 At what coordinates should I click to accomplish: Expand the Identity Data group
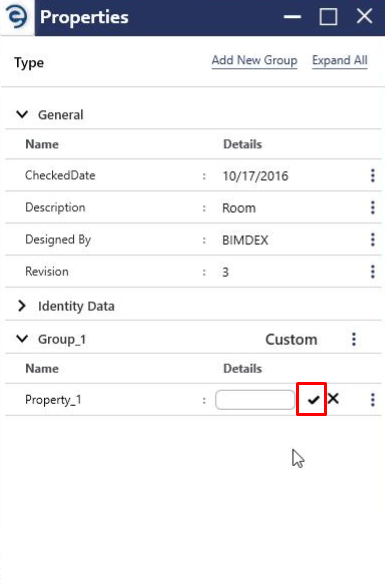[22, 306]
